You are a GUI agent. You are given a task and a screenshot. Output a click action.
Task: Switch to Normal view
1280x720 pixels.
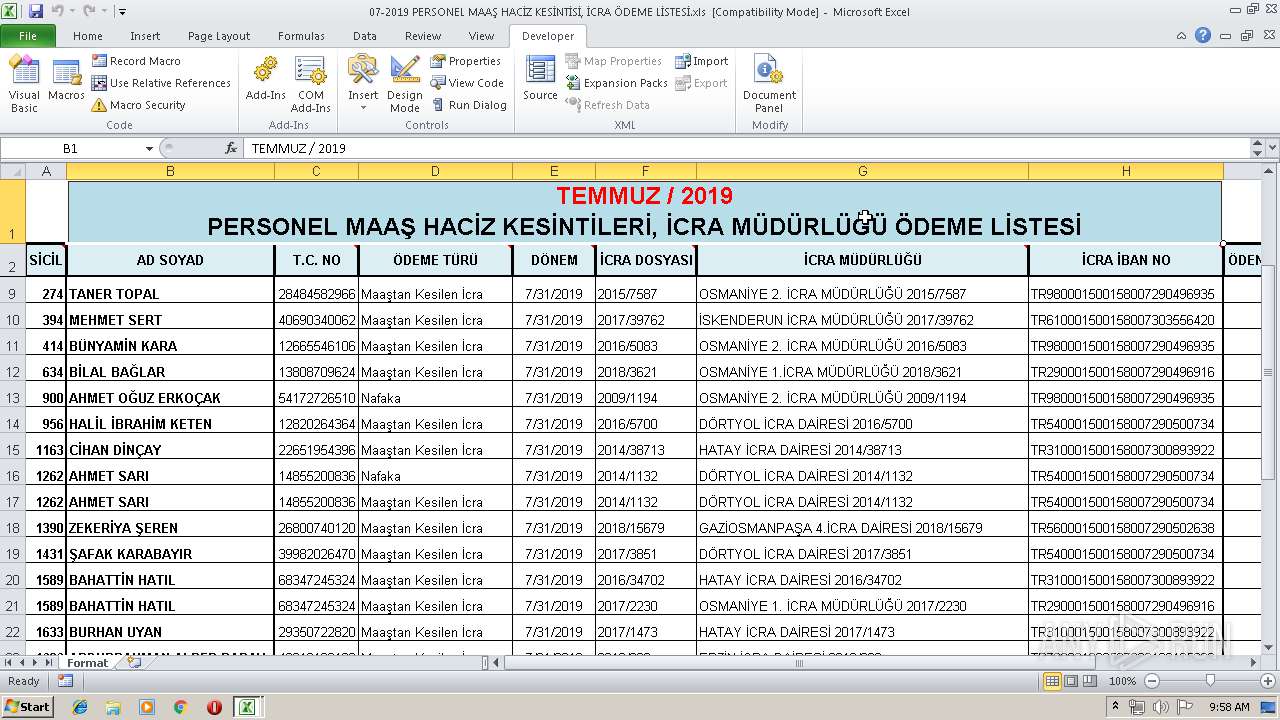[1051, 681]
